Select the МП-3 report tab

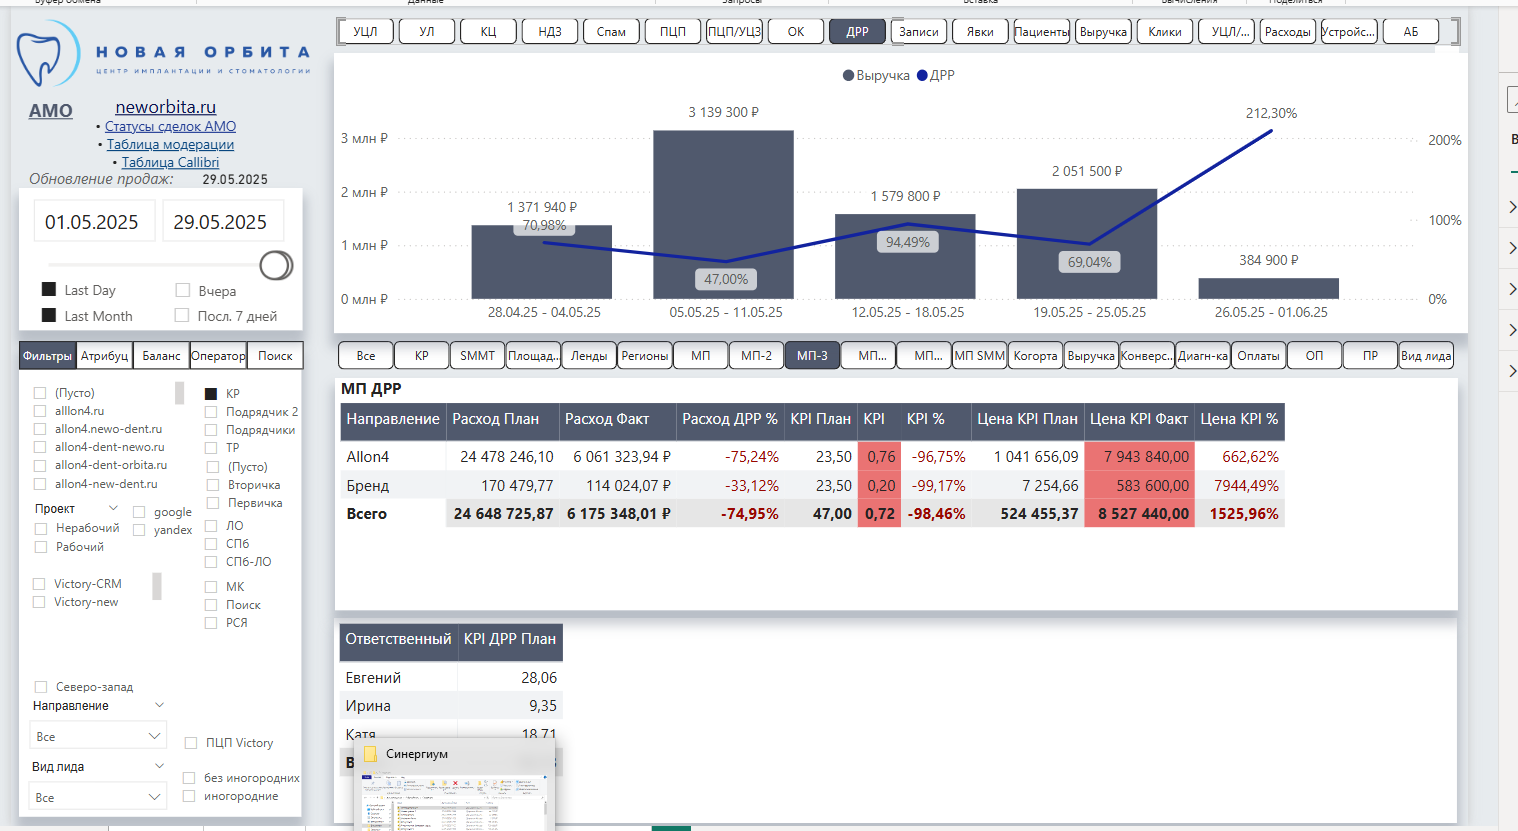(812, 356)
